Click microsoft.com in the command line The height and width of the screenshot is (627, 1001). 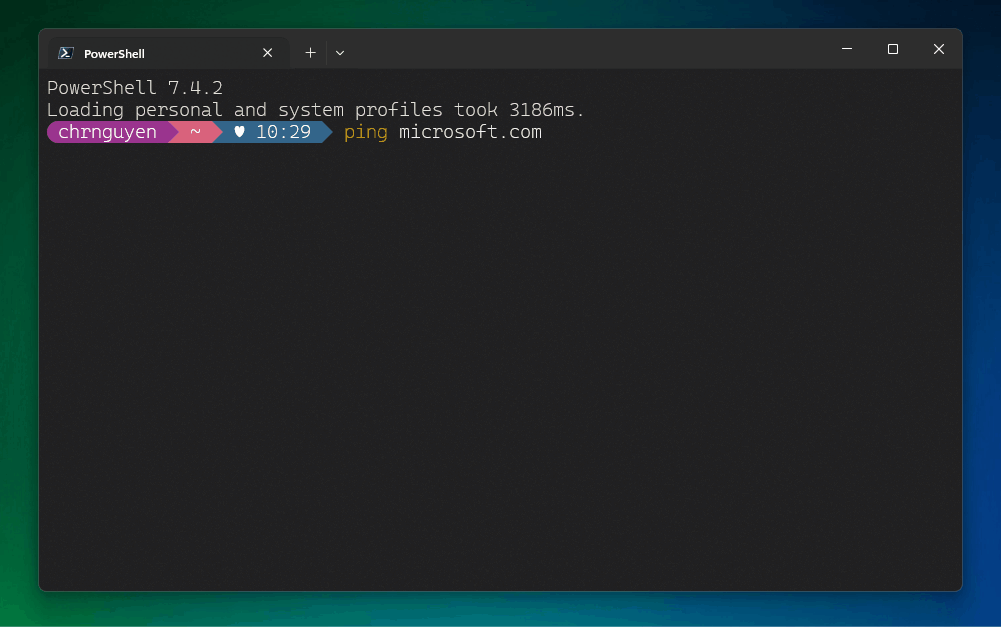pos(470,132)
